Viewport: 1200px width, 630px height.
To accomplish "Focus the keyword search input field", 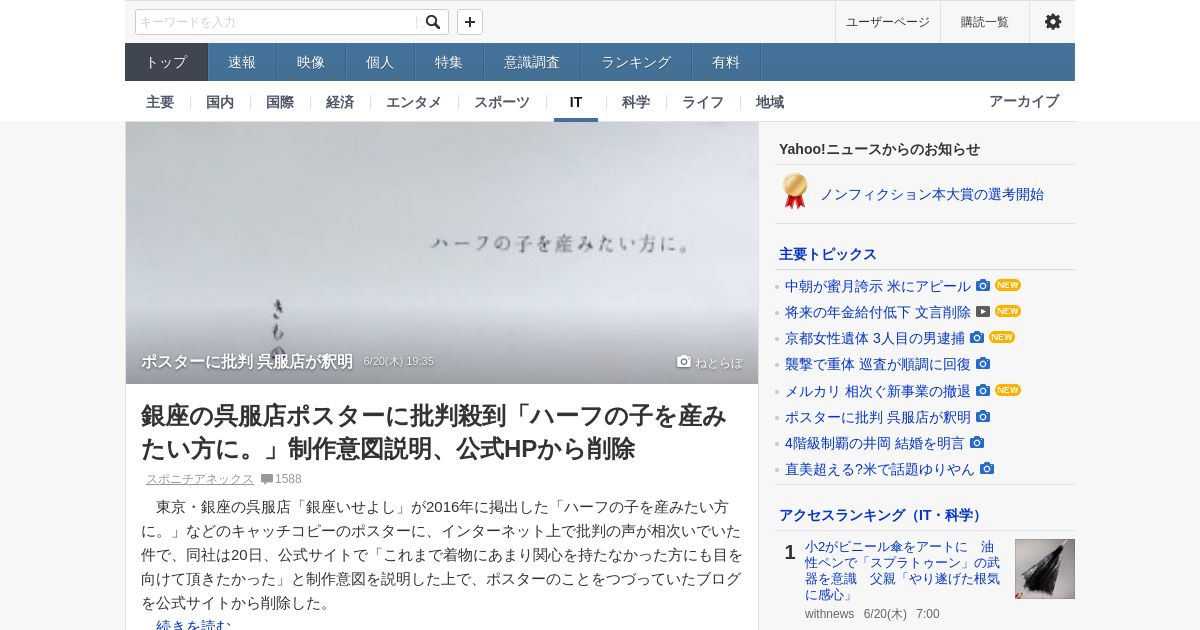I will [x=277, y=22].
